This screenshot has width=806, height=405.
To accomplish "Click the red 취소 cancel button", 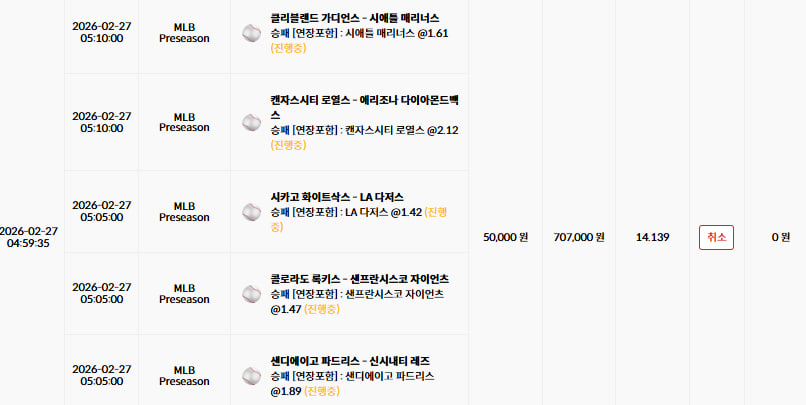I will point(716,237).
